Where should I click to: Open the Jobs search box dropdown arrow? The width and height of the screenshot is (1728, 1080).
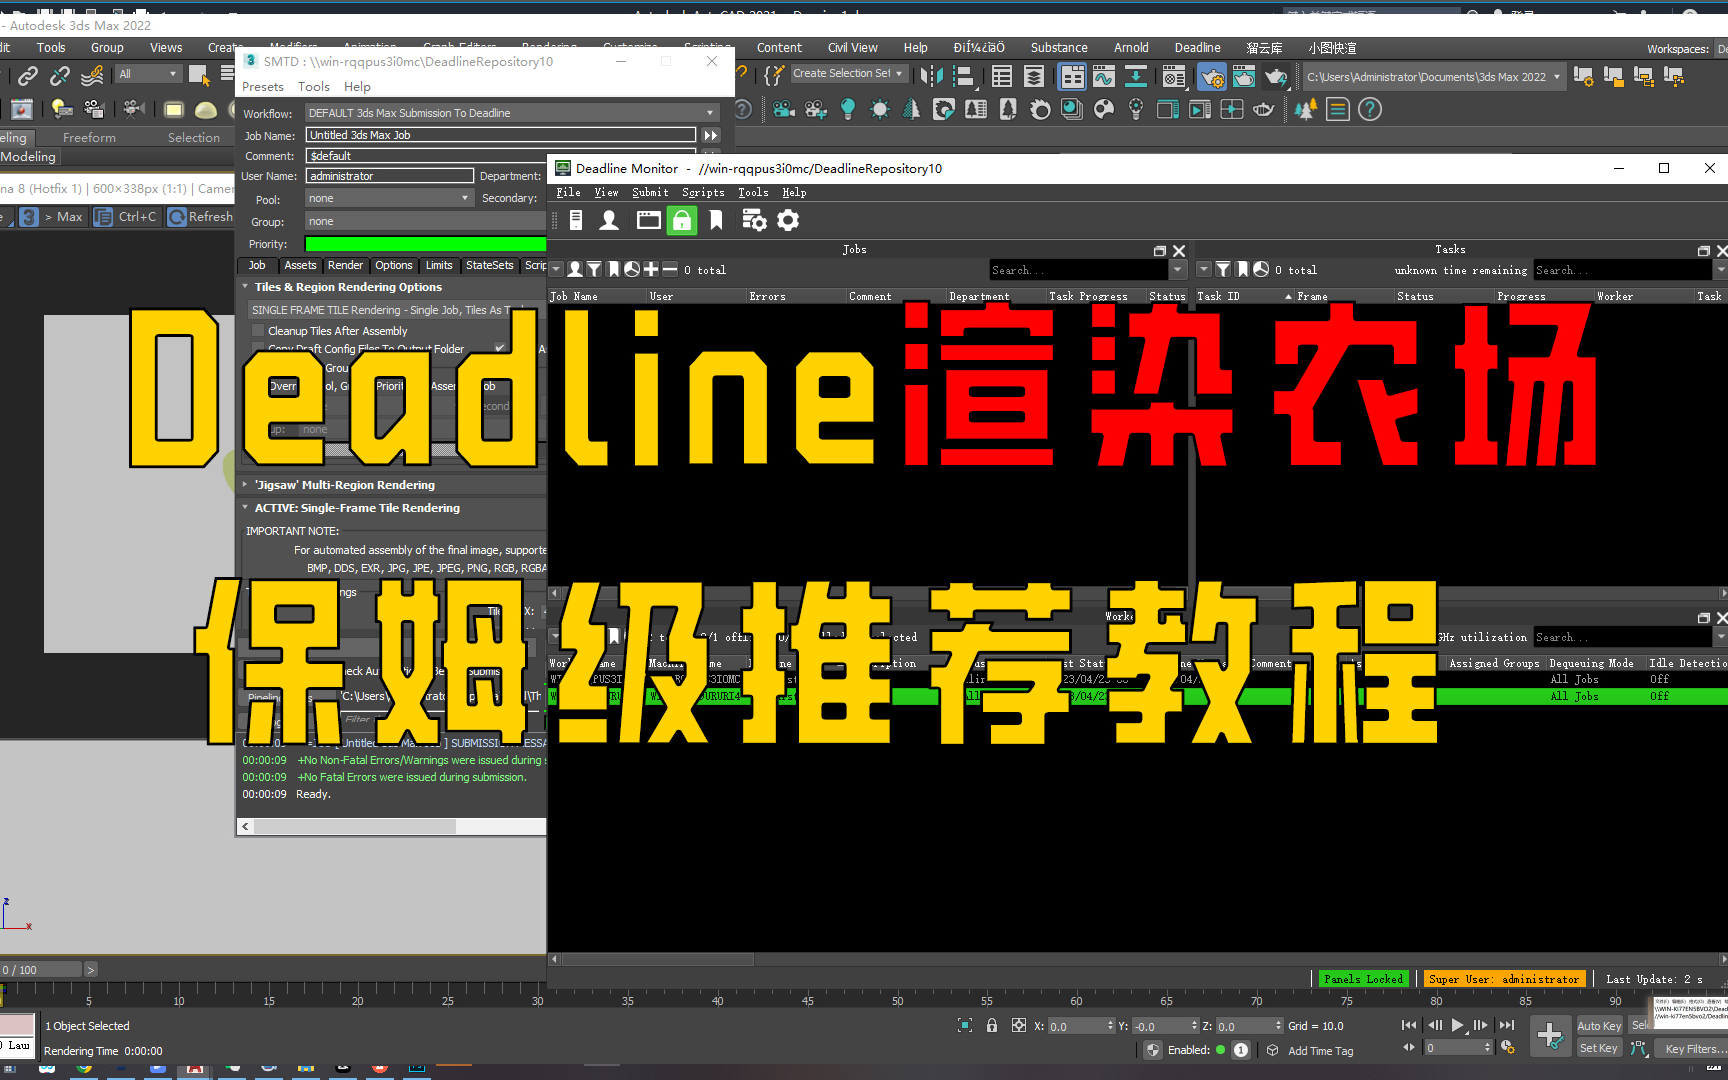[x=1177, y=270]
